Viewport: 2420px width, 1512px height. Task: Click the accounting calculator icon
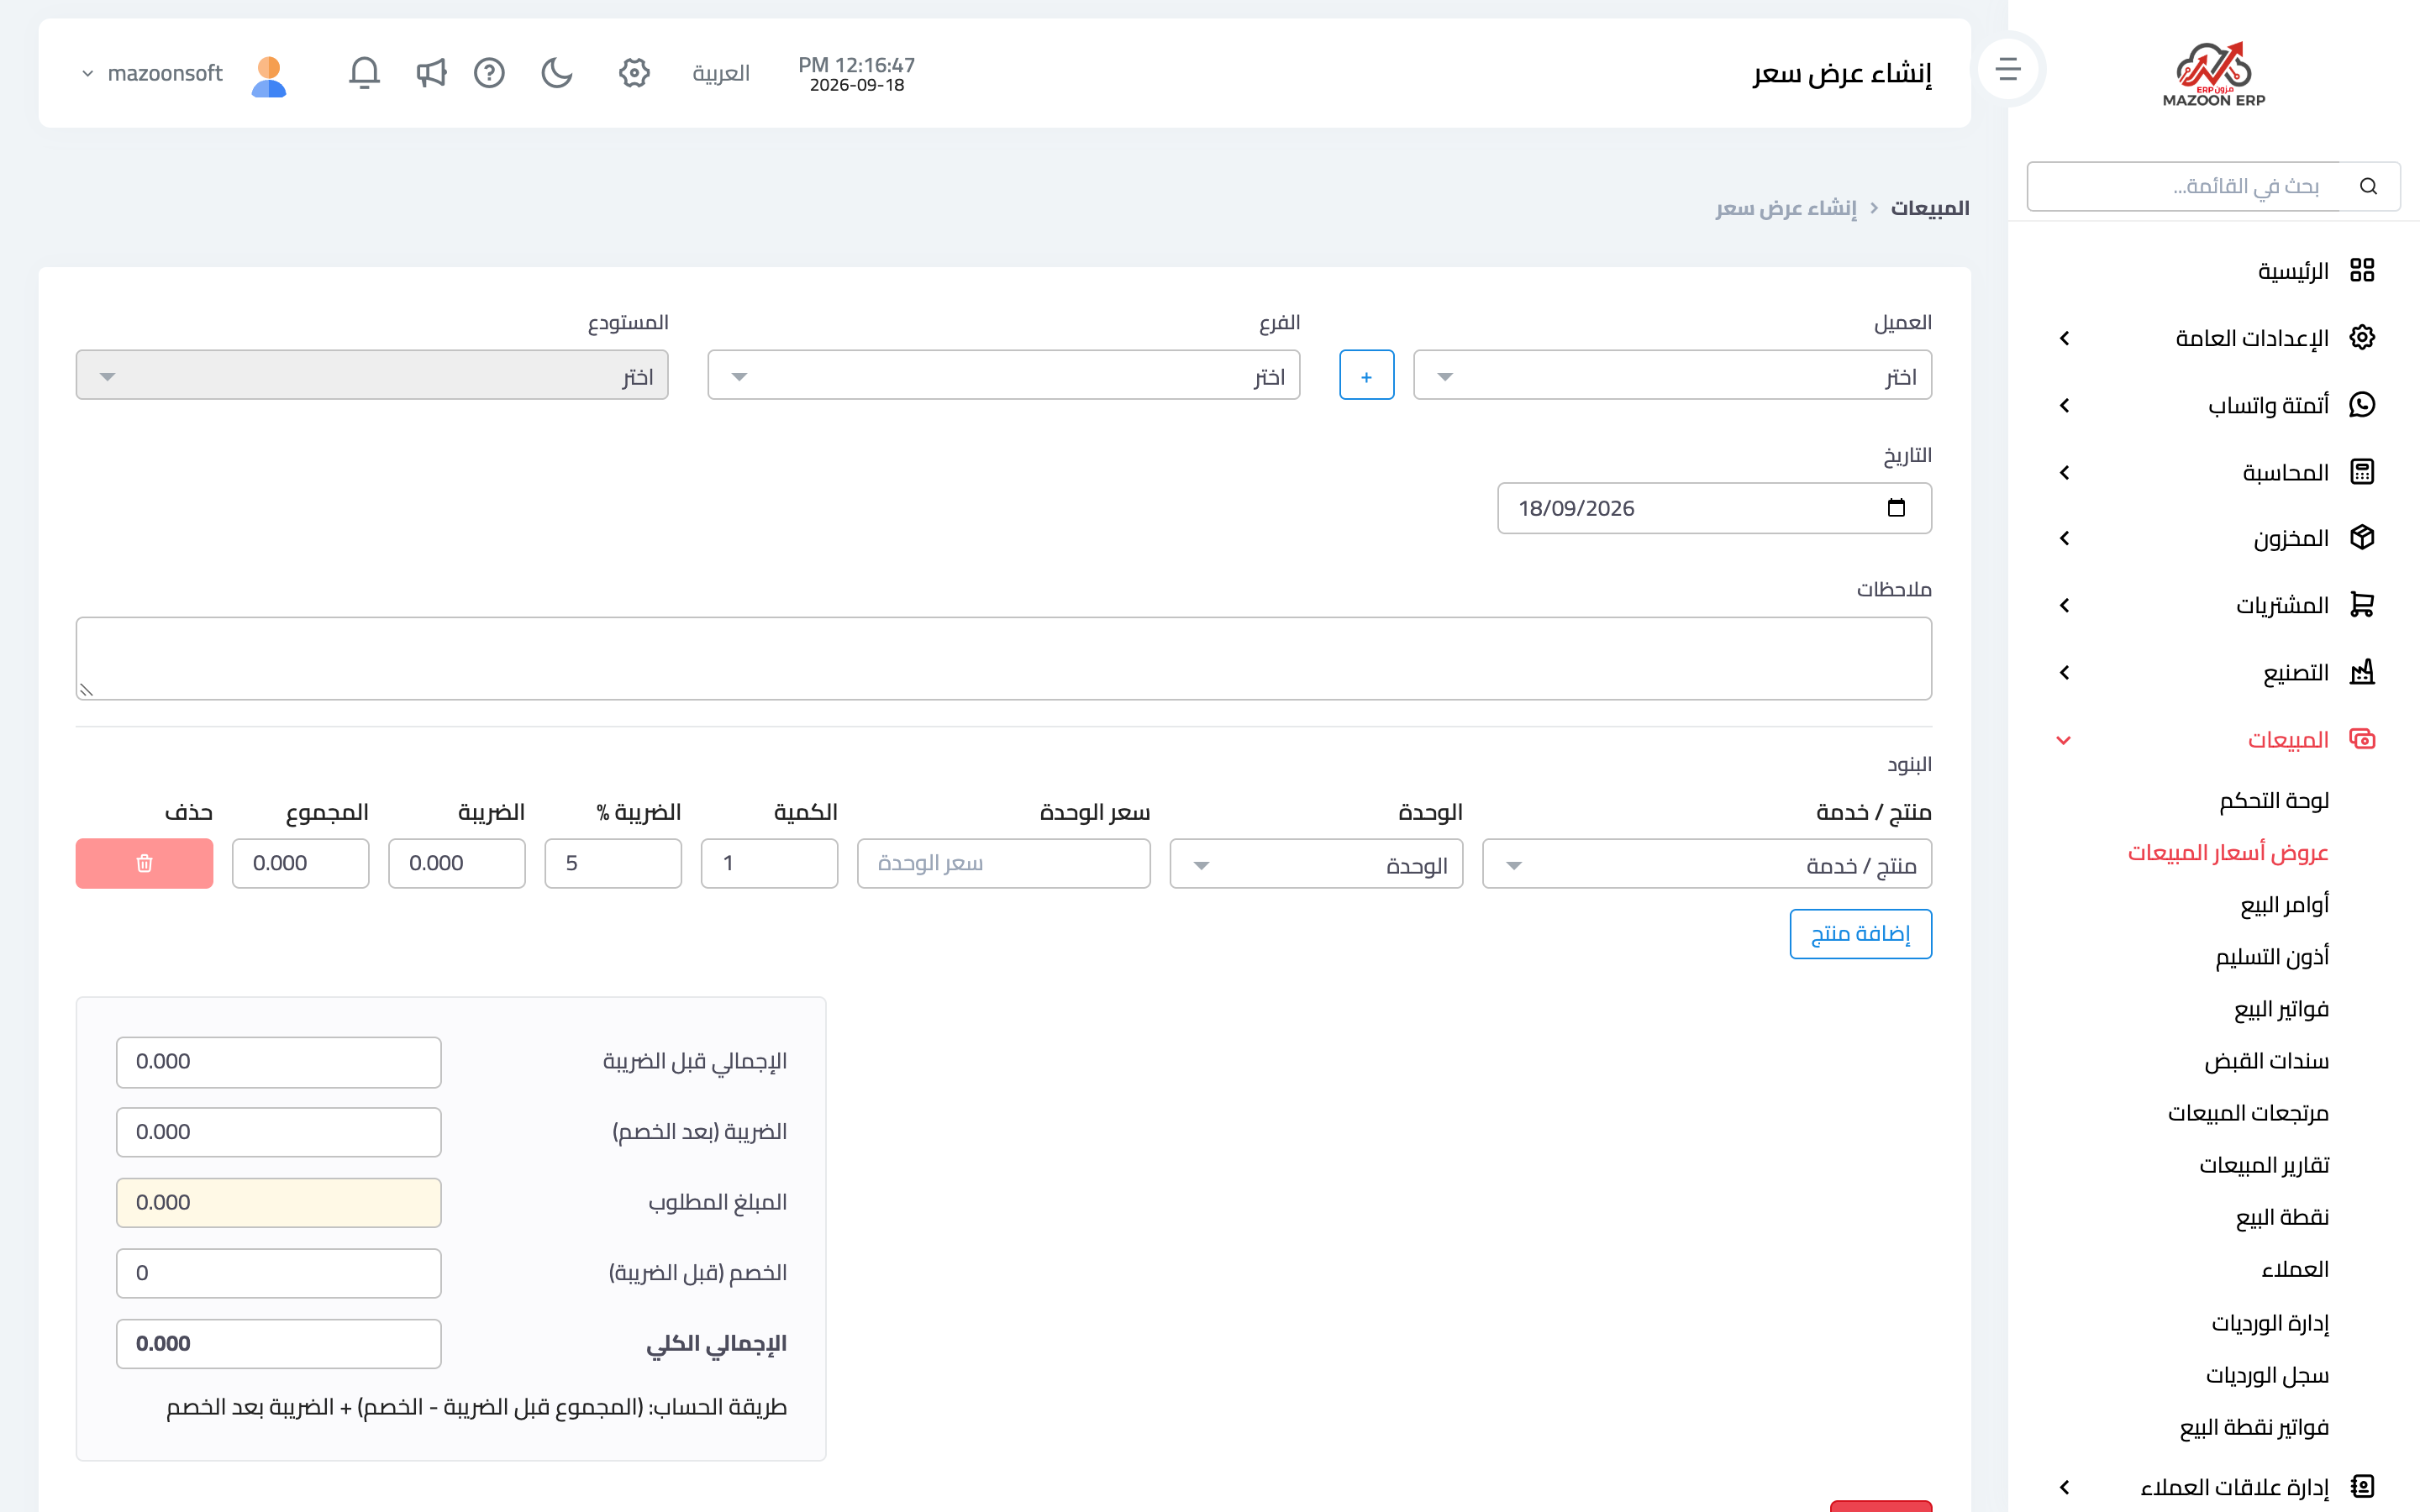(2362, 471)
